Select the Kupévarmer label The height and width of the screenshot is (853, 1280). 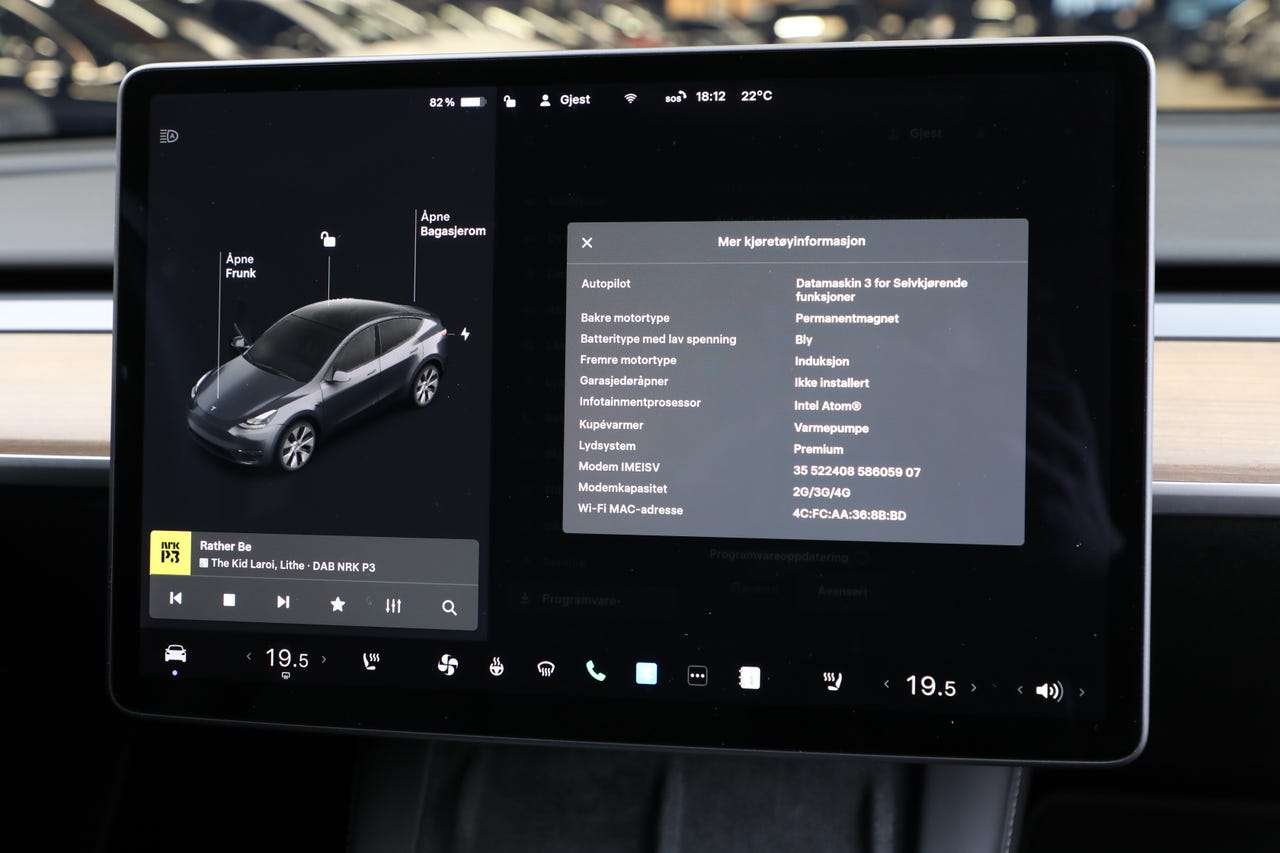tap(611, 425)
